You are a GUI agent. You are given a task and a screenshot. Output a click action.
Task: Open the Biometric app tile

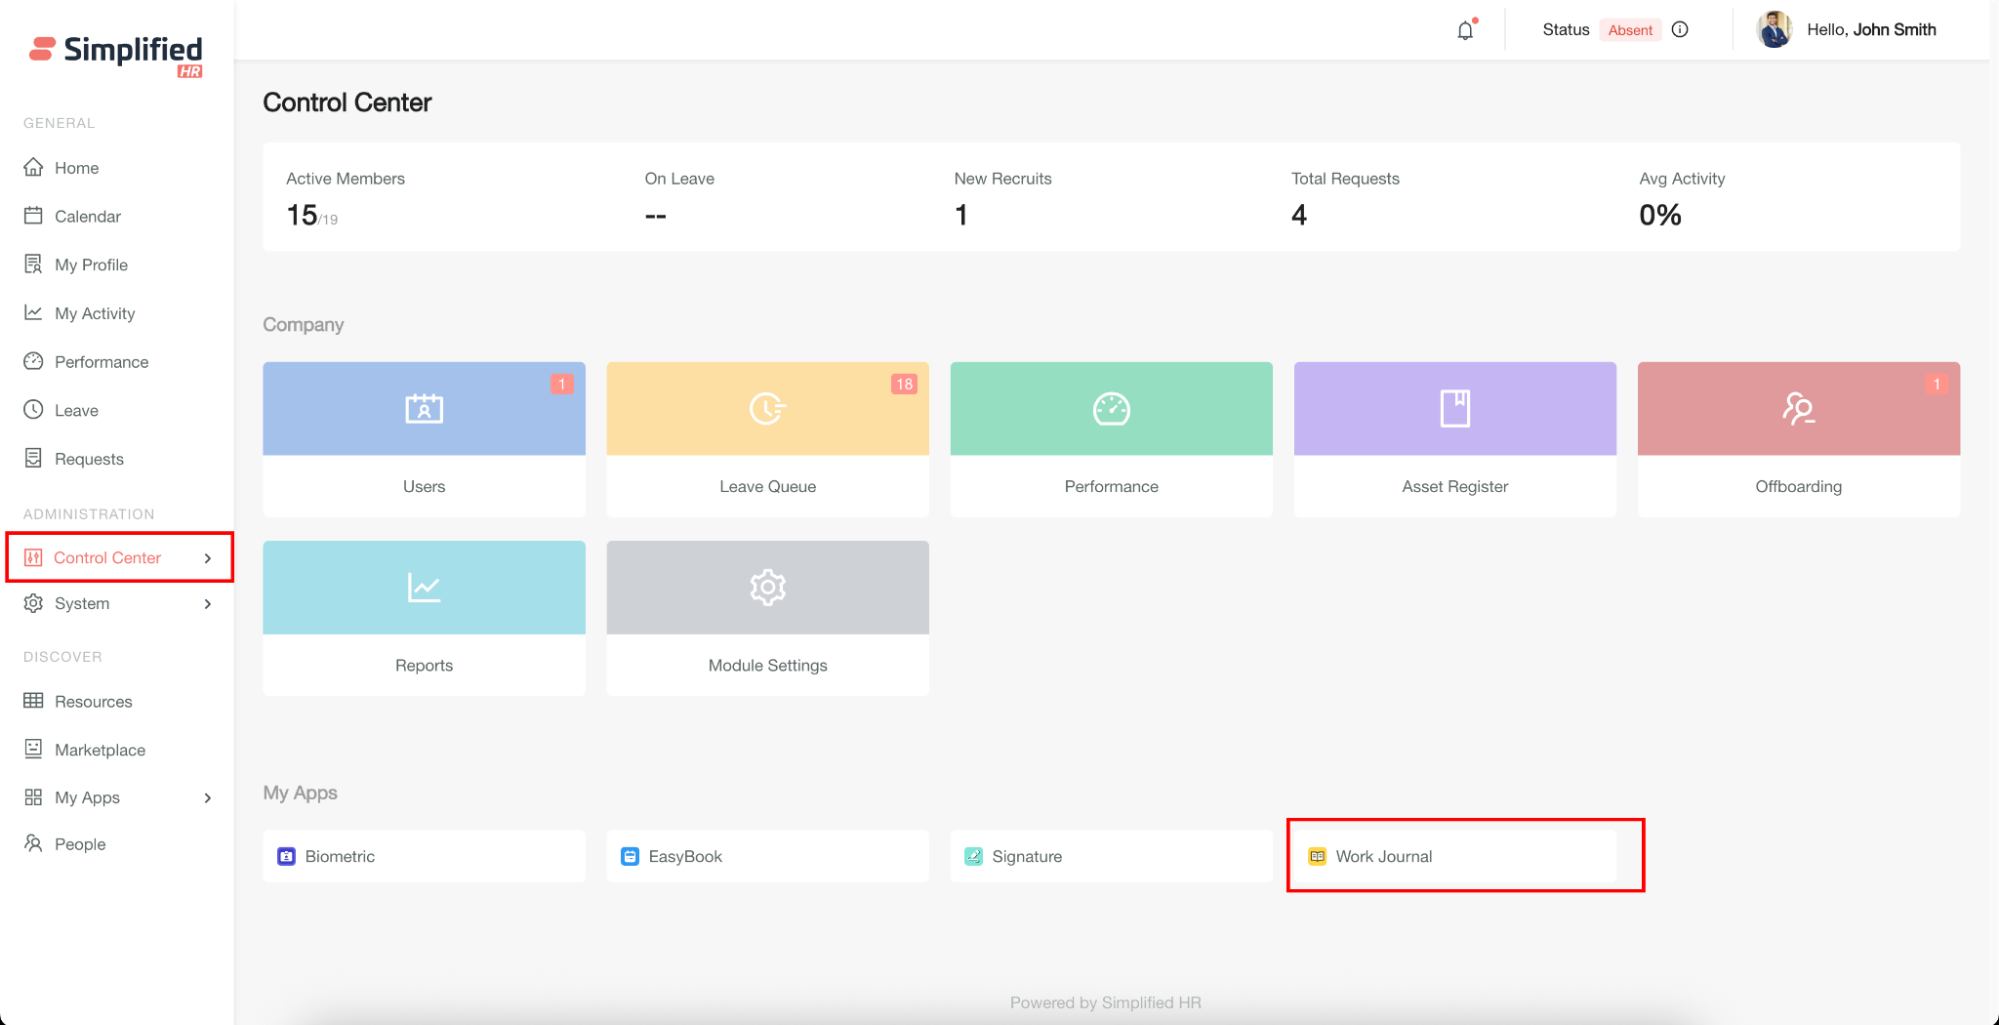340,856
